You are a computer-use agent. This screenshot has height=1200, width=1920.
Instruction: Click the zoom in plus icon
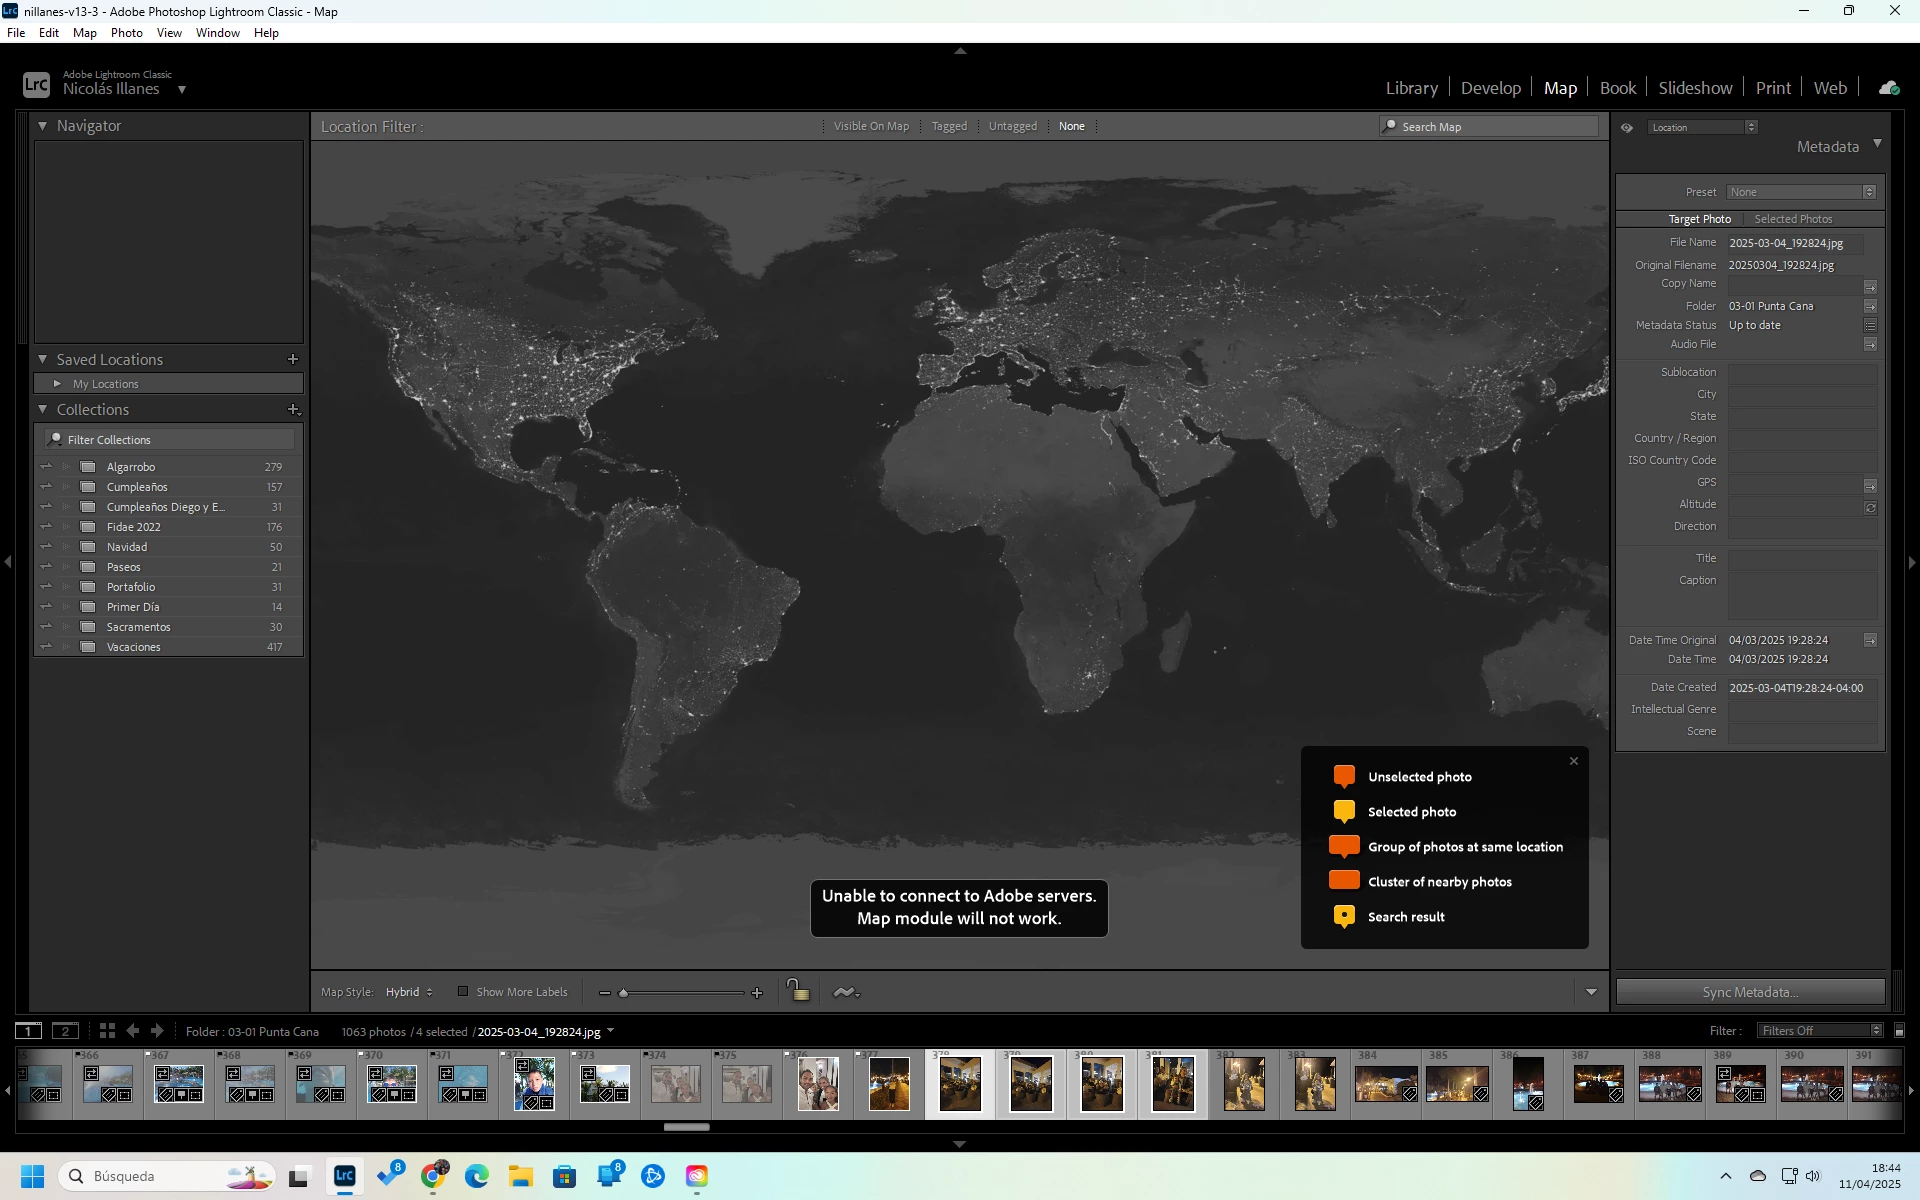click(757, 993)
